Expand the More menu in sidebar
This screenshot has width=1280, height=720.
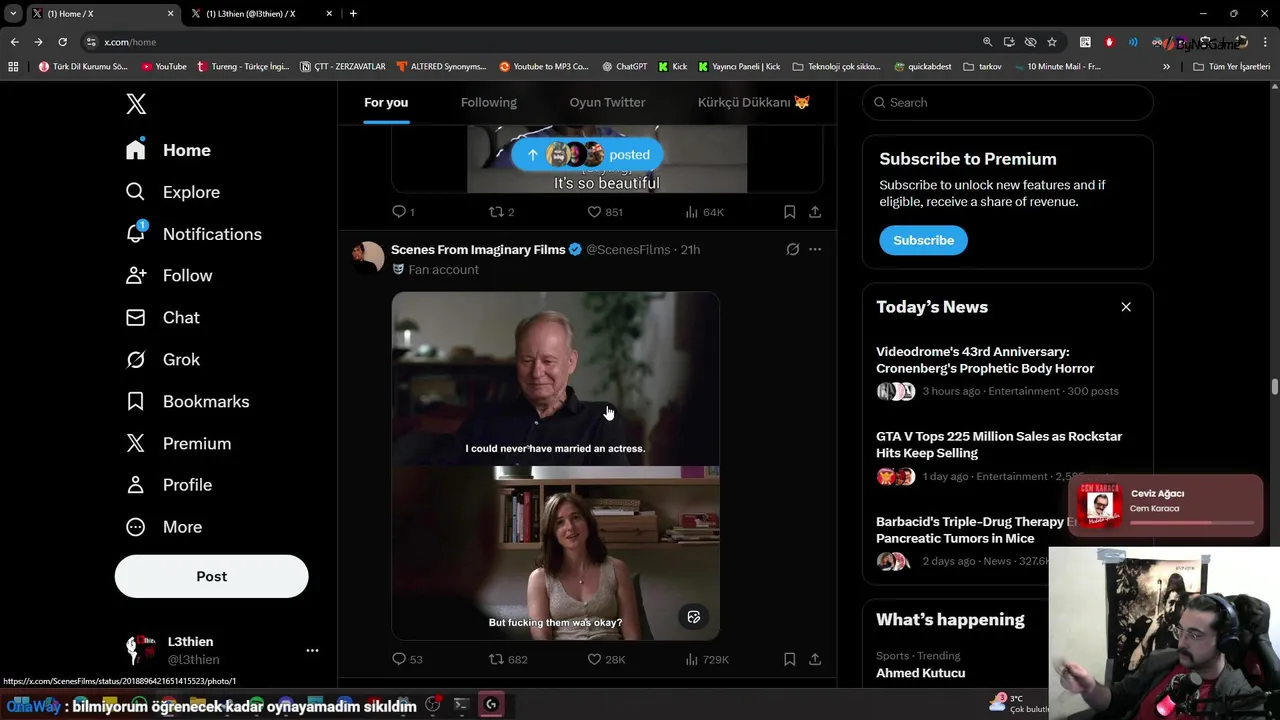tap(163, 527)
